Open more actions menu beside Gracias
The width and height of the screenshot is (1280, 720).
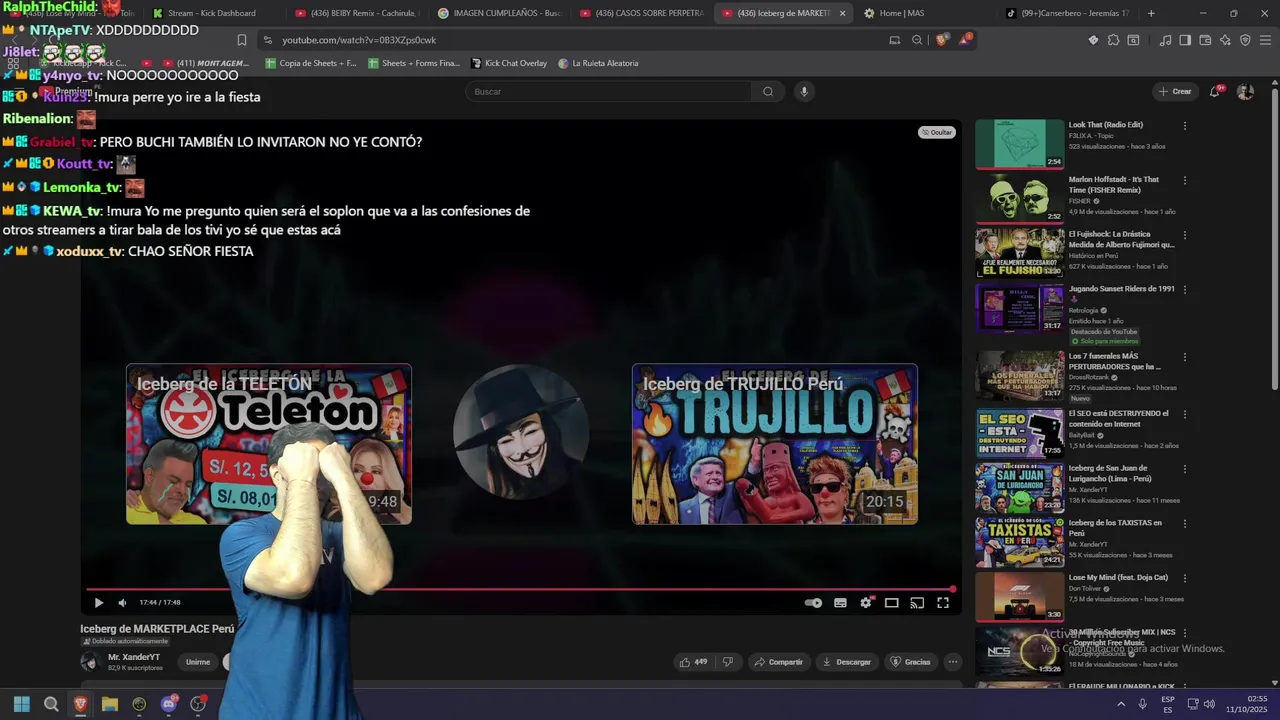tap(953, 662)
